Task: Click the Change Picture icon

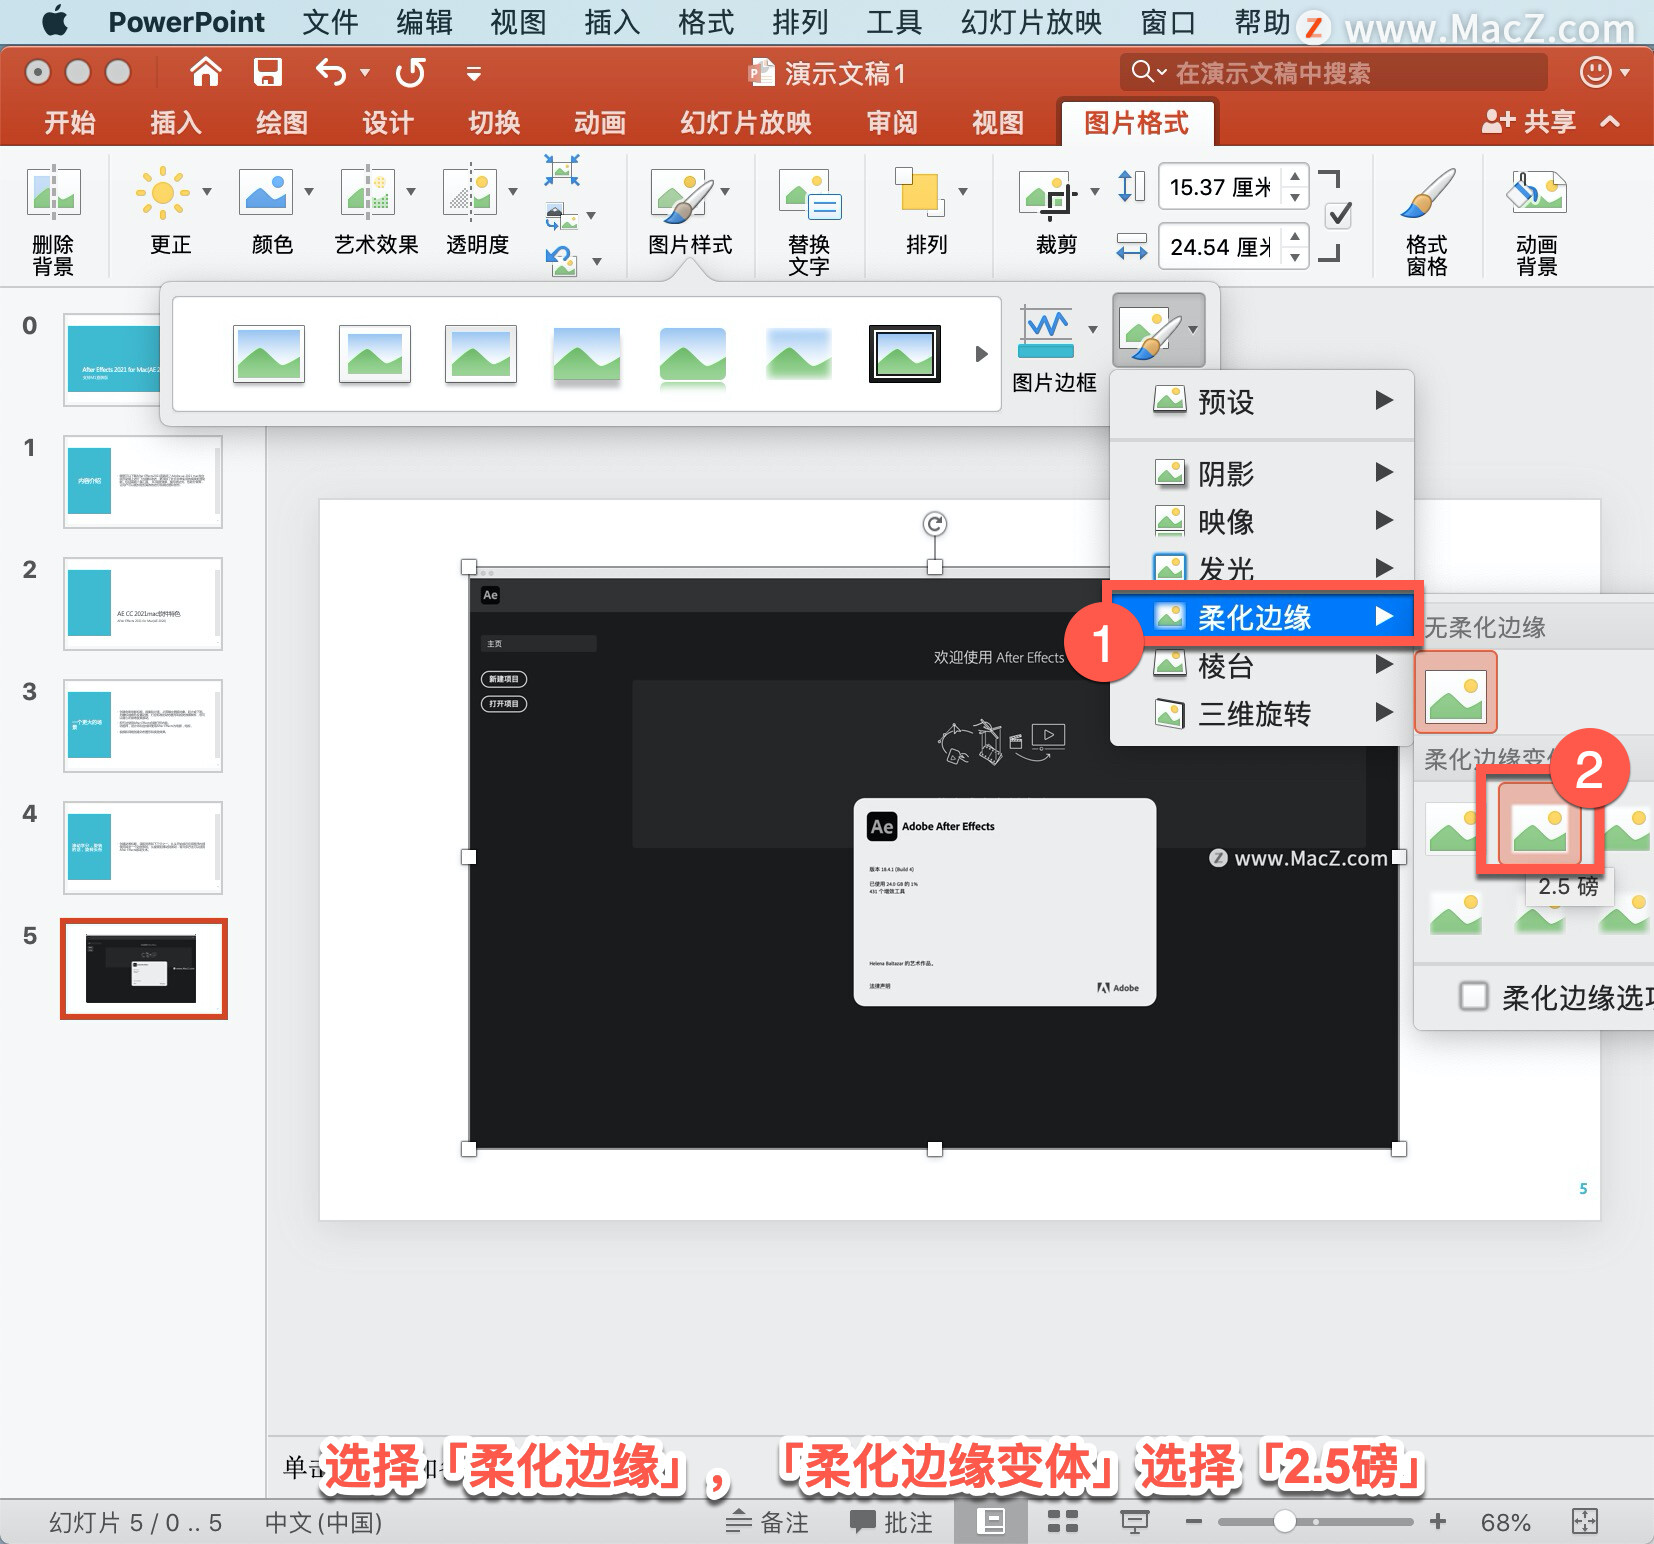Action: coord(562,216)
